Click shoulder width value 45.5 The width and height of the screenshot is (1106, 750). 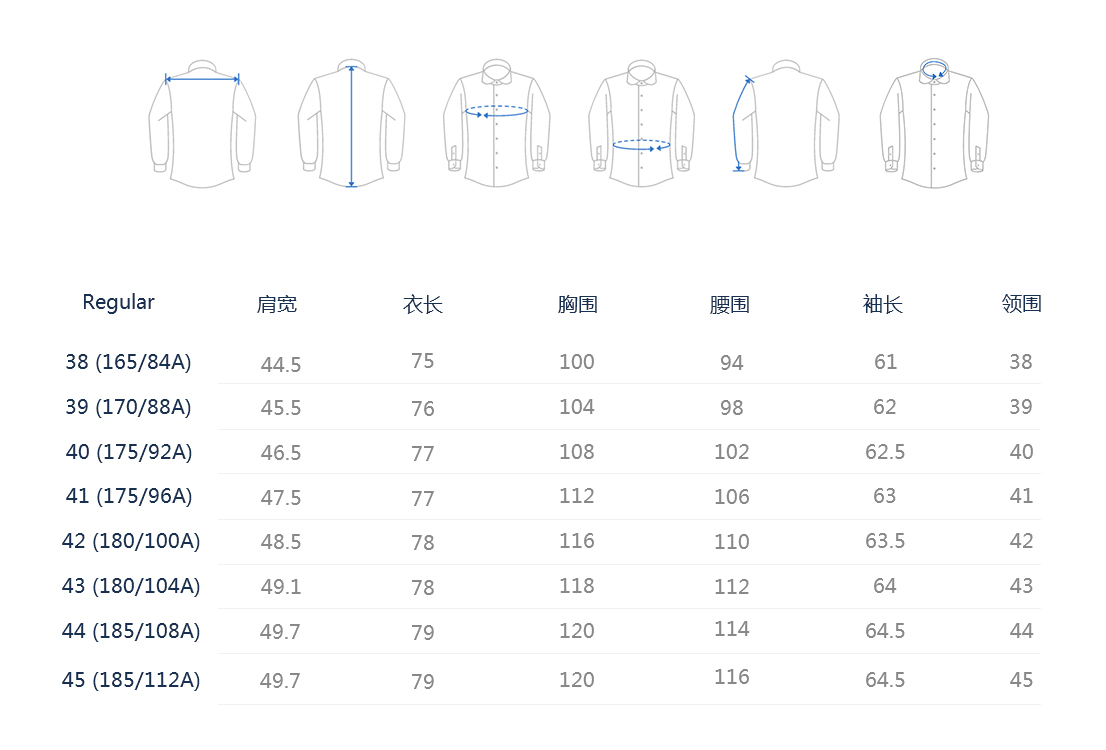click(281, 408)
